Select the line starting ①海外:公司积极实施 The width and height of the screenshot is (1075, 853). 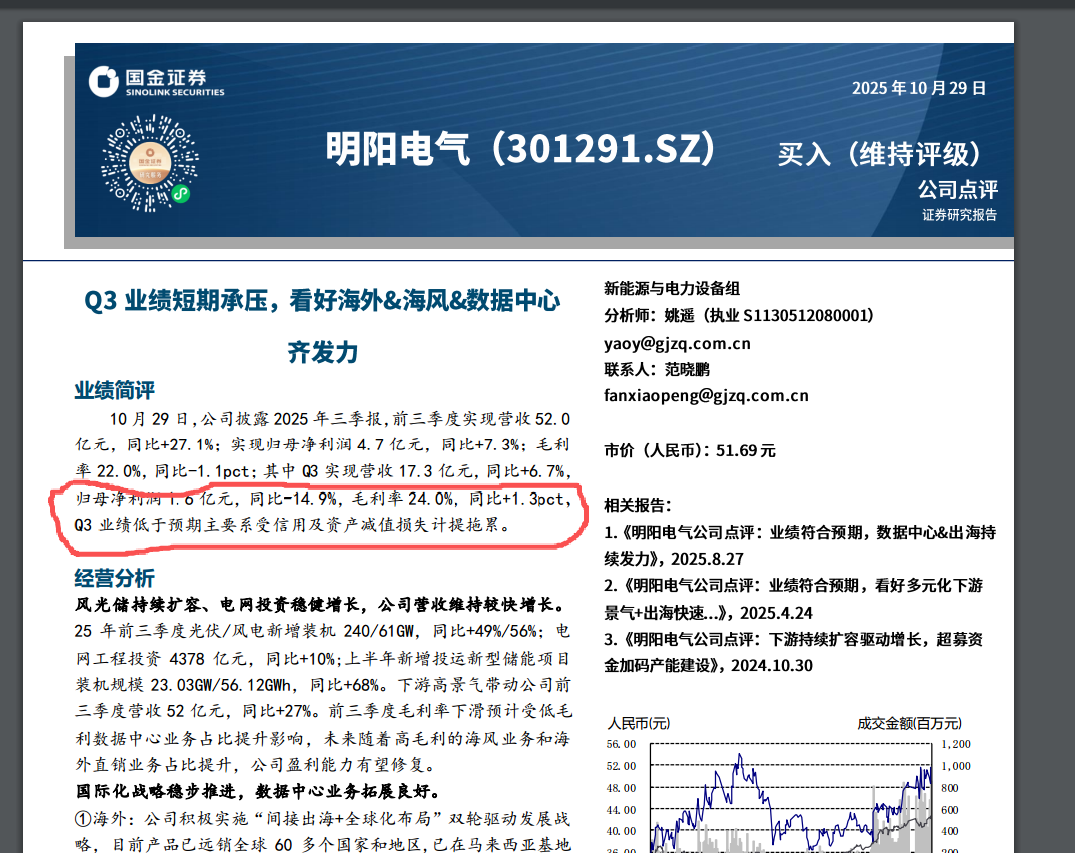pos(322,819)
